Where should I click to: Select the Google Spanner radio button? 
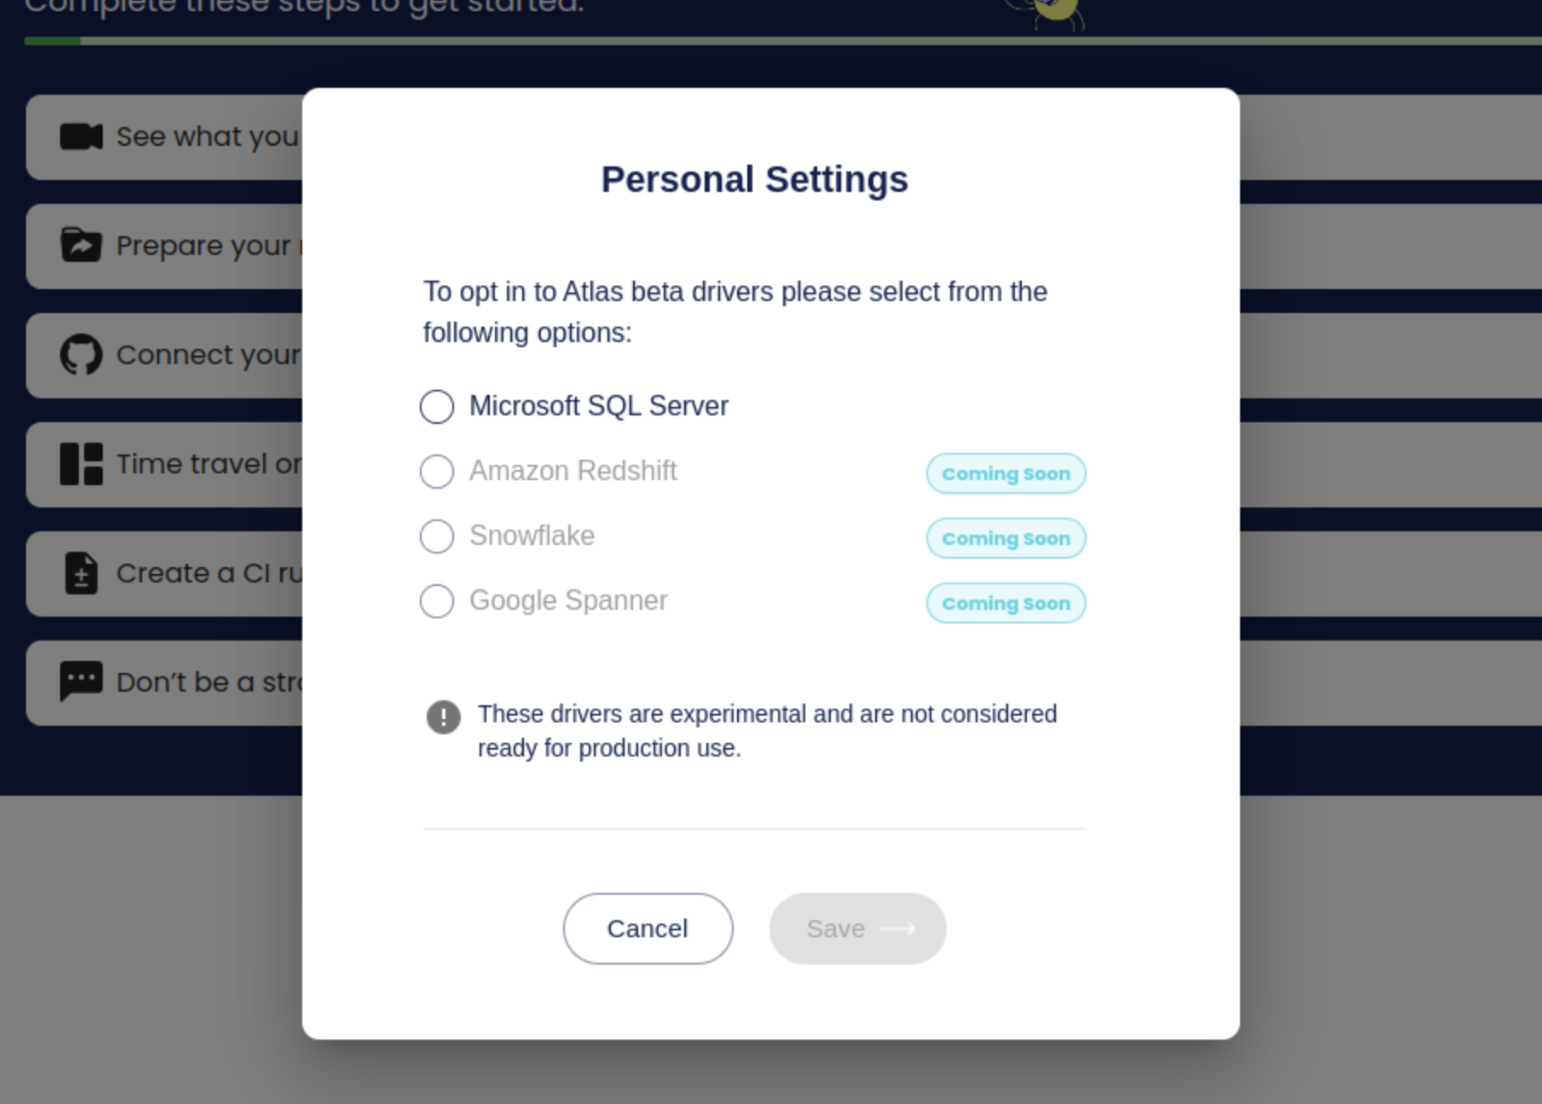pos(436,601)
